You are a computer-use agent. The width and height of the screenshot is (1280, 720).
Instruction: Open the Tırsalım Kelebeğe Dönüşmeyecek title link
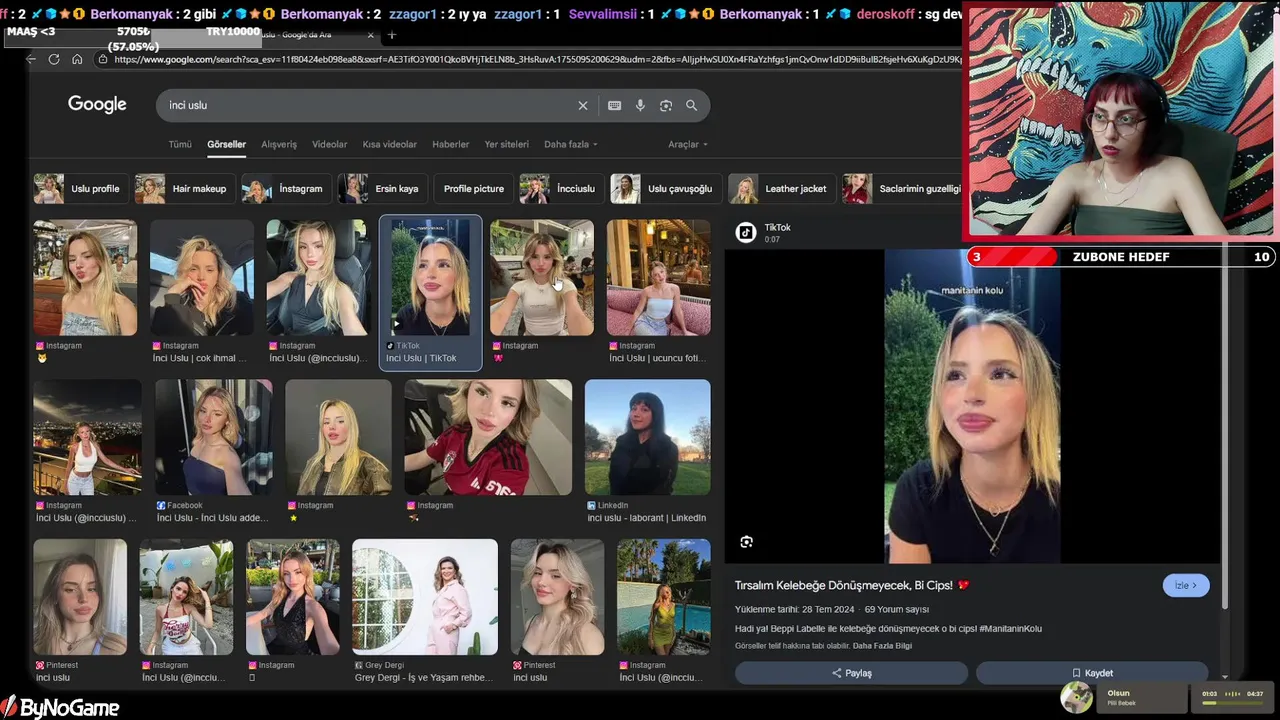[852, 585]
